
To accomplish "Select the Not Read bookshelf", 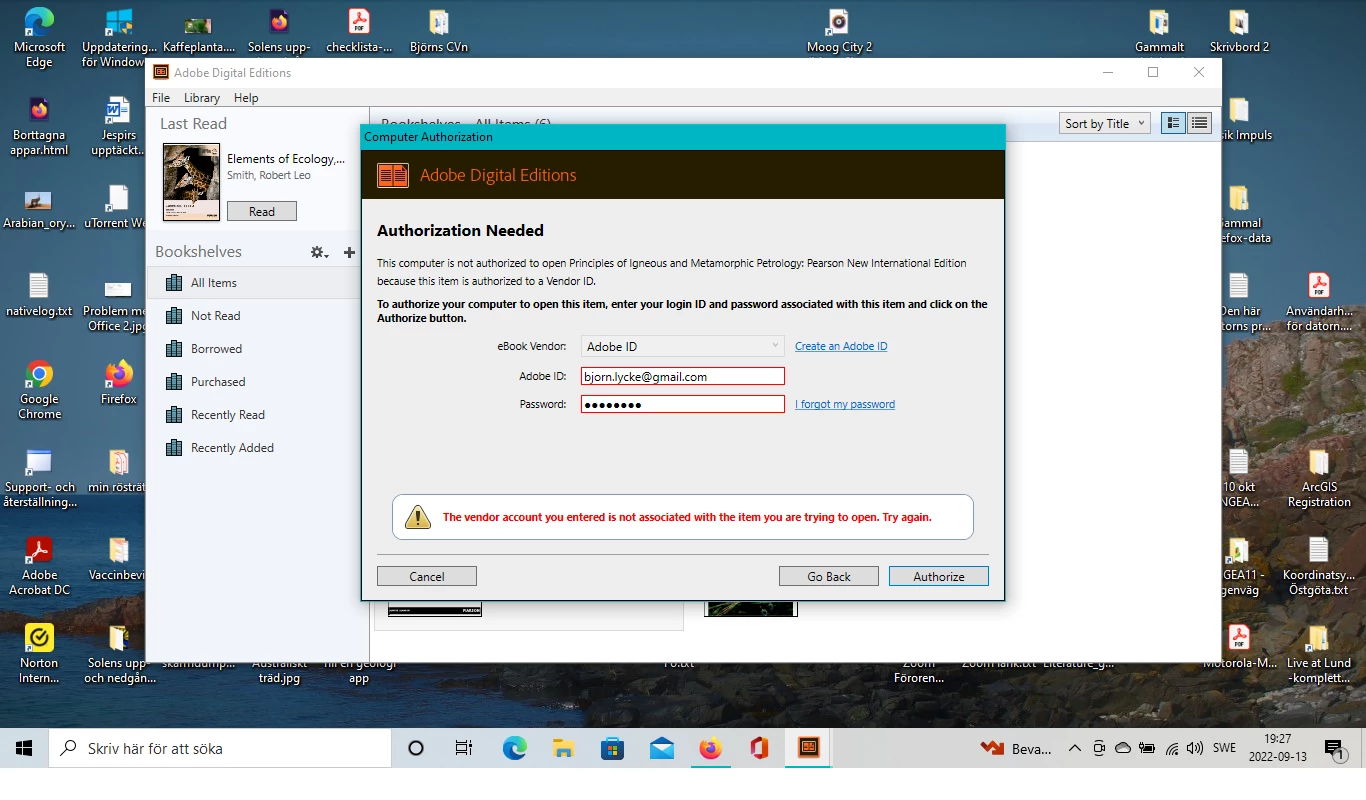I will [x=254, y=316].
